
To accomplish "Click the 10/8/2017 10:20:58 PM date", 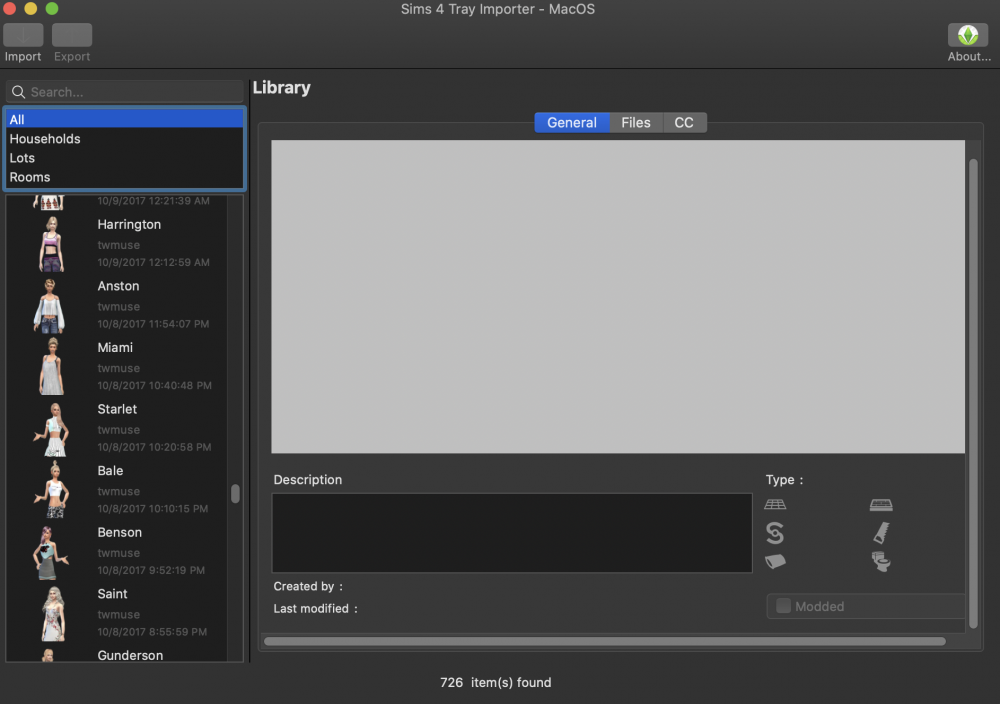I will (154, 447).
